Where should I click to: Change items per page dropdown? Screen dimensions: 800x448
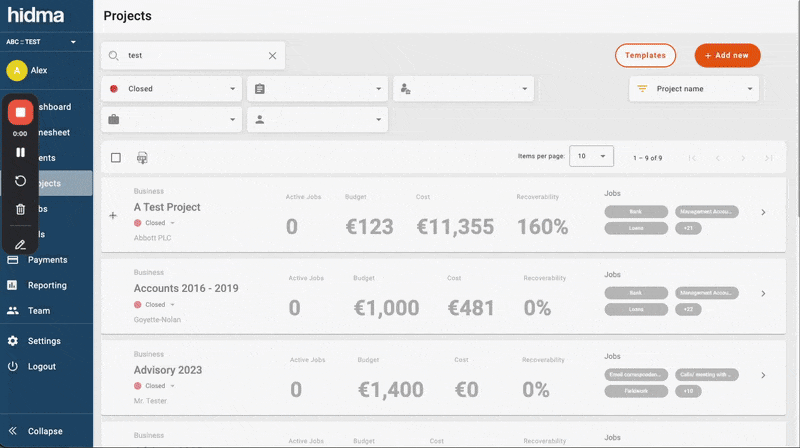[591, 156]
